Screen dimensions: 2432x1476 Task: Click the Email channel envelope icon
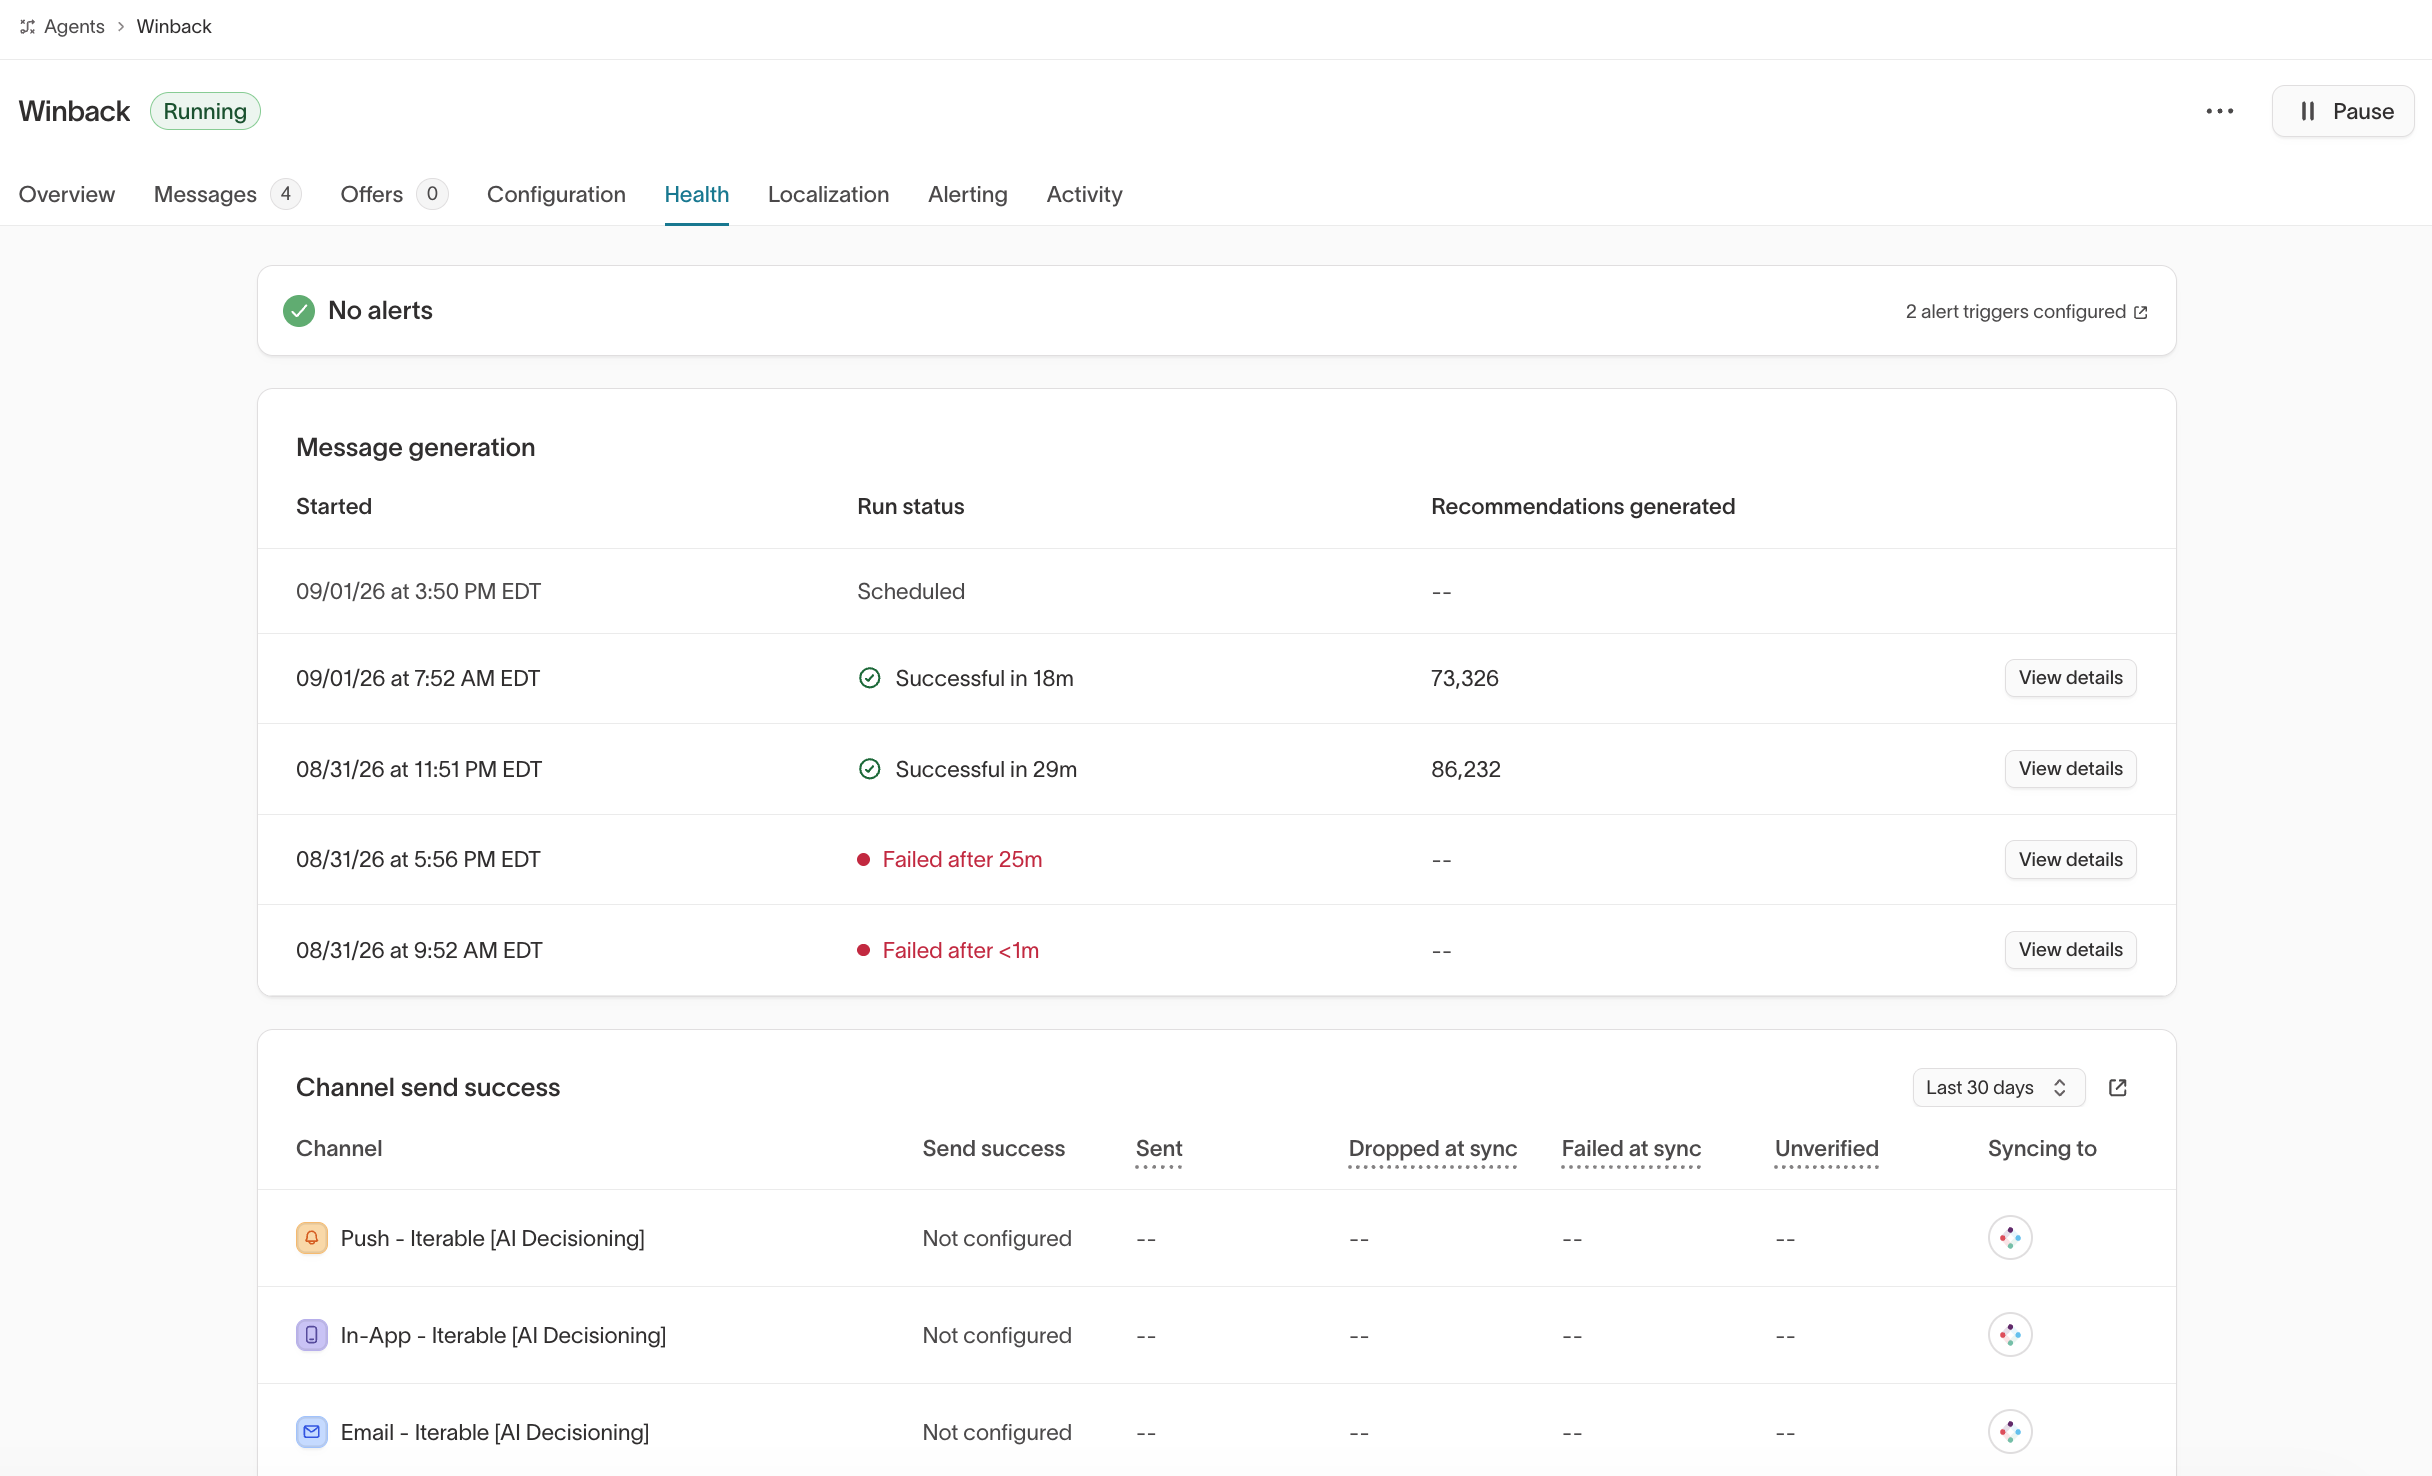(312, 1432)
